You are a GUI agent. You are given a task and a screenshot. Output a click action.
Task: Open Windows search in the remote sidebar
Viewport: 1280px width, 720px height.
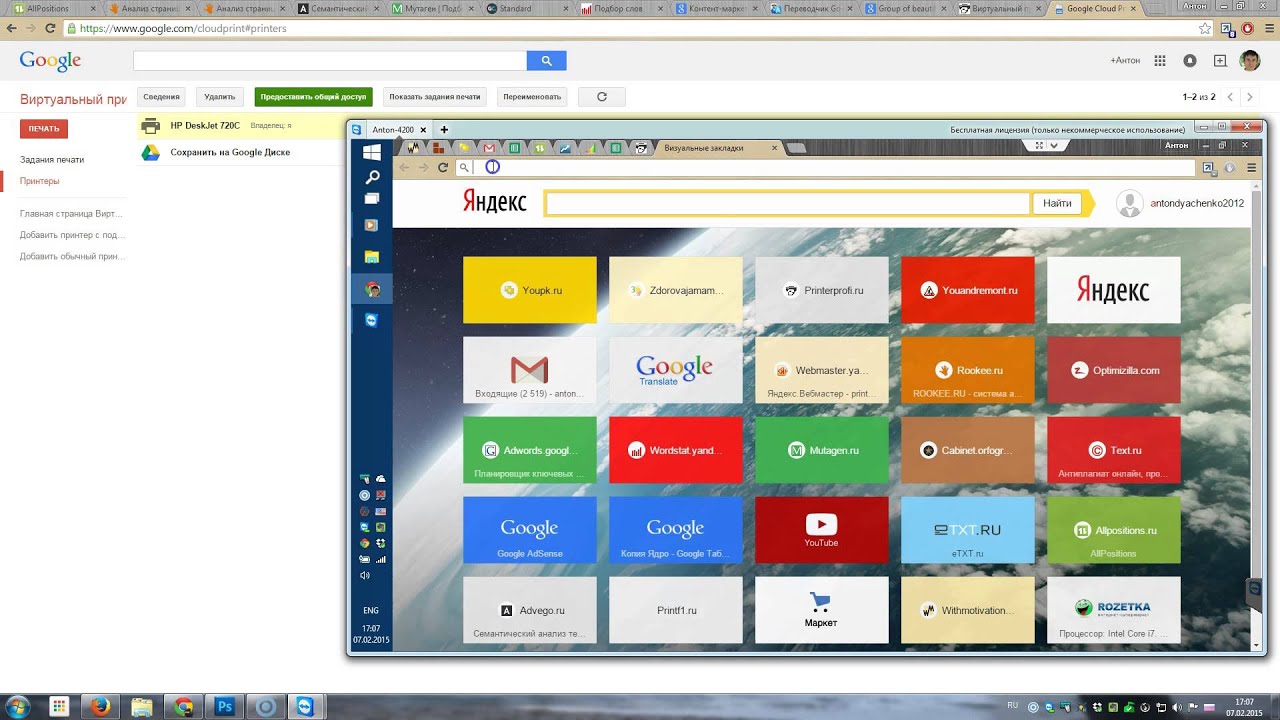tap(372, 177)
